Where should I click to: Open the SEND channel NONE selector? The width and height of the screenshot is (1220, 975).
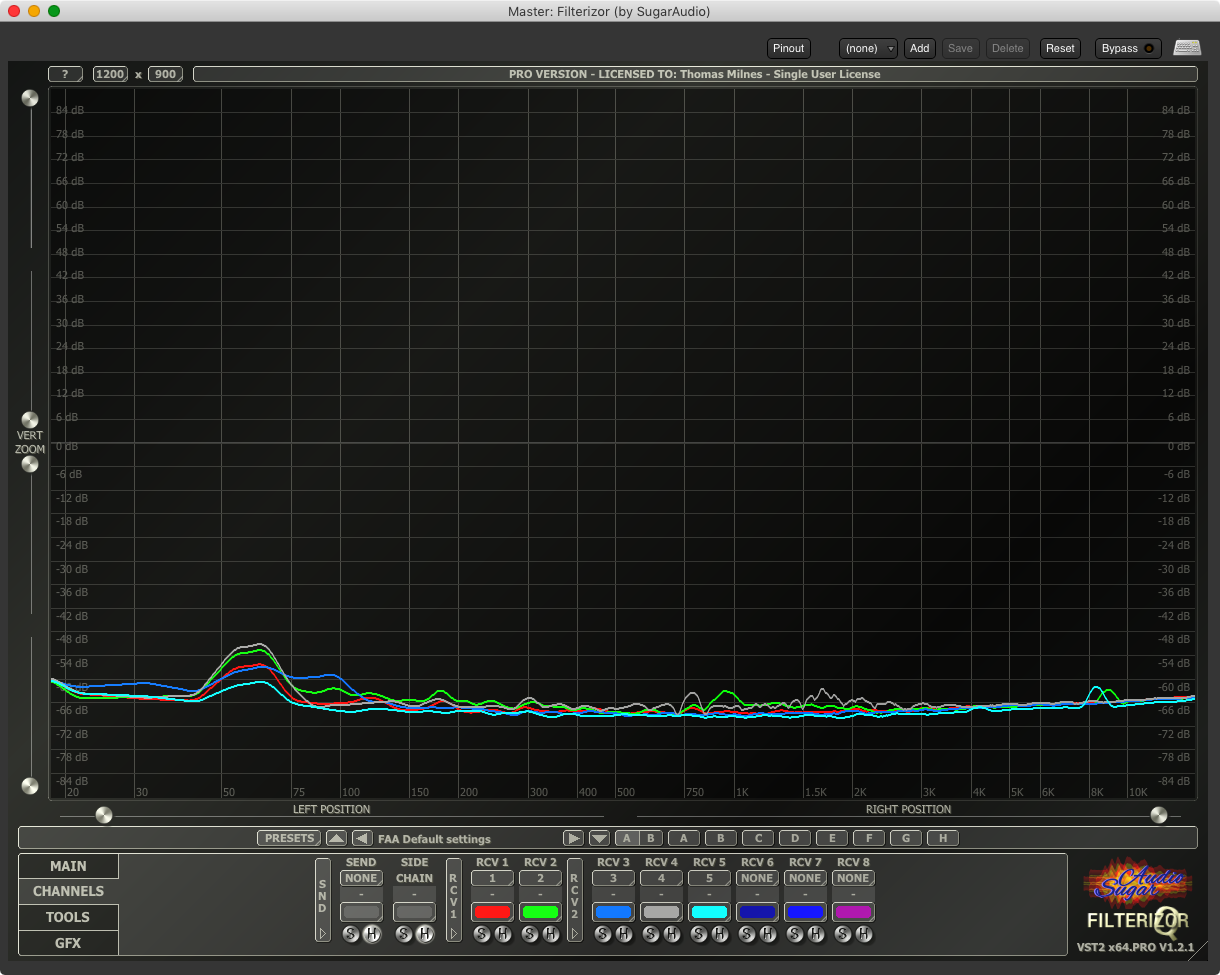coord(361,878)
